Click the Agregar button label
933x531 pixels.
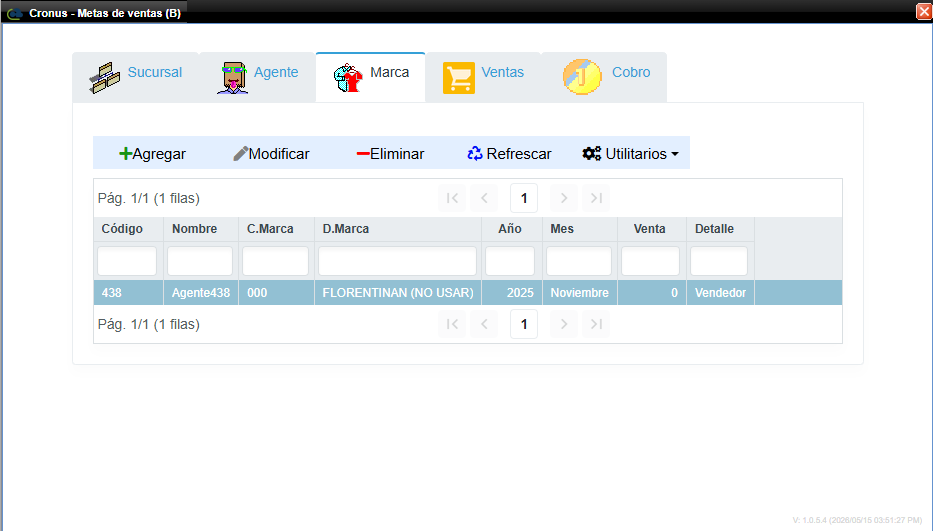click(159, 154)
